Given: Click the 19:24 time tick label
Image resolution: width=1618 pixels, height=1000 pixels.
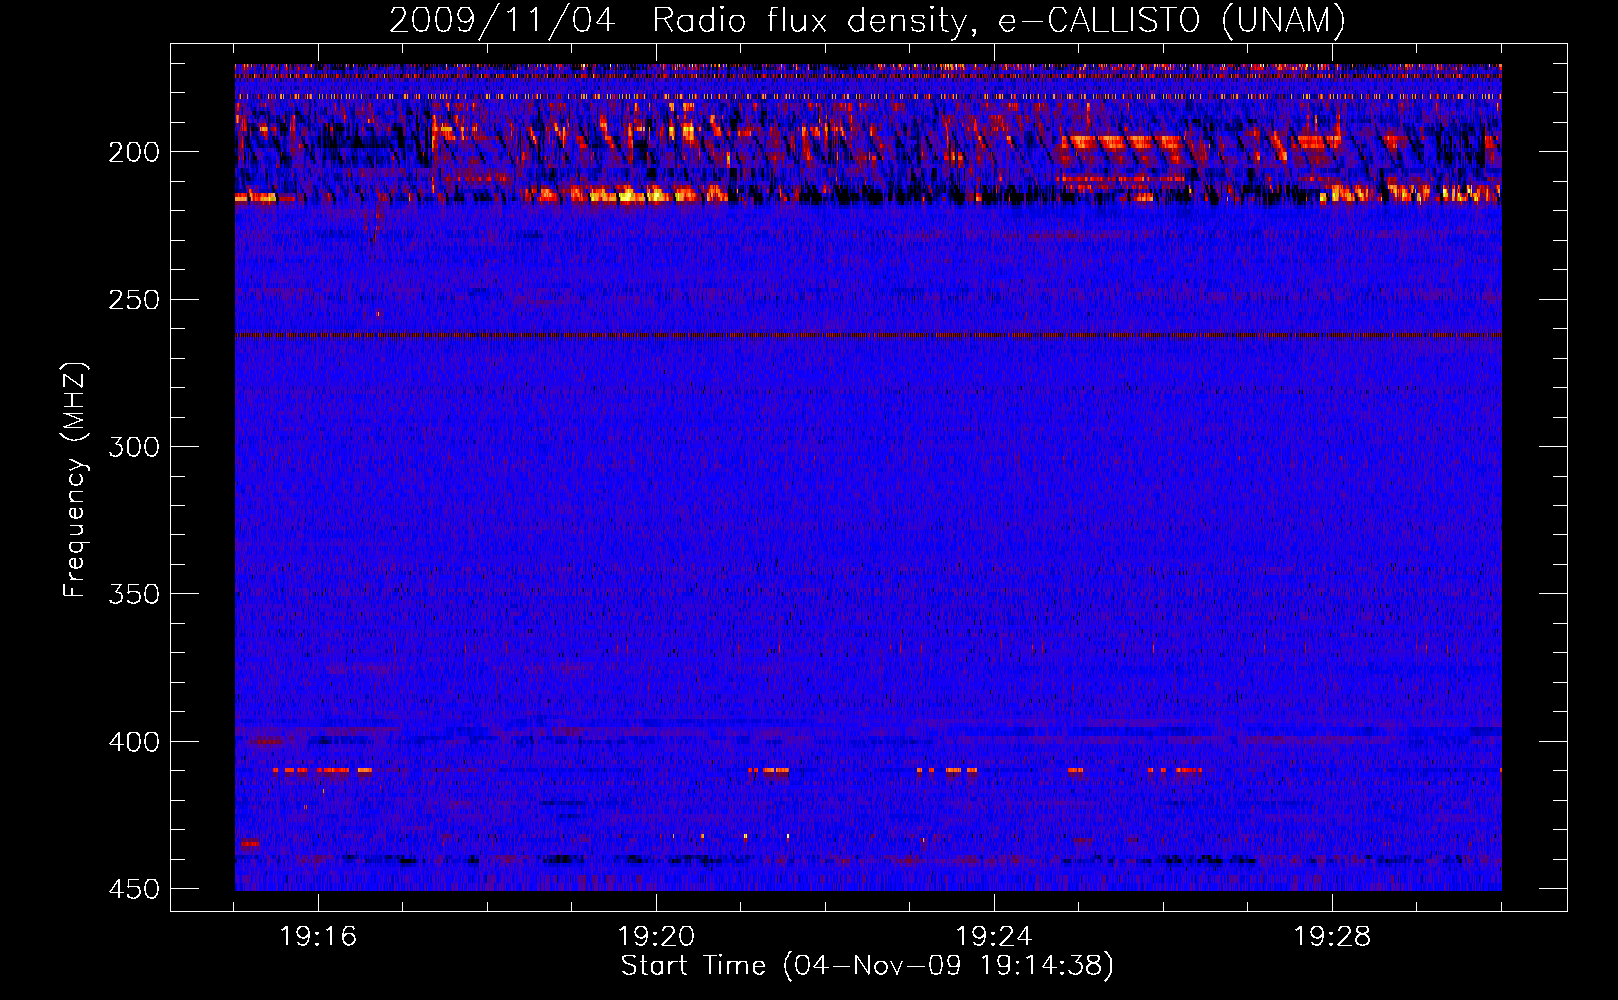Looking at the screenshot, I should 994,937.
